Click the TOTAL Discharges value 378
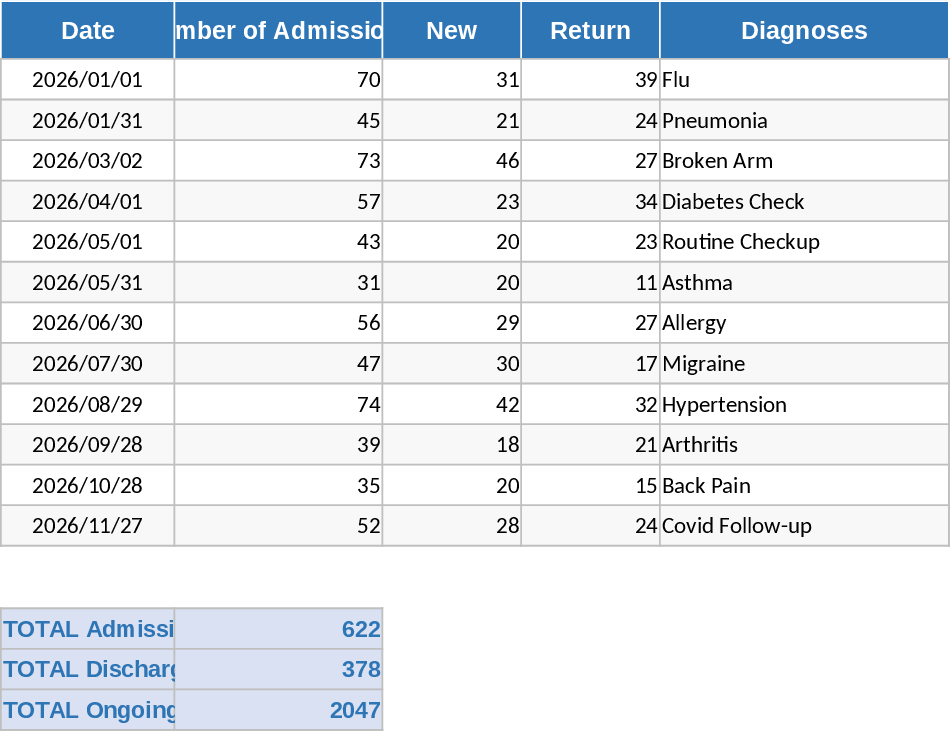Image resolution: width=950 pixels, height=731 pixels. point(278,669)
